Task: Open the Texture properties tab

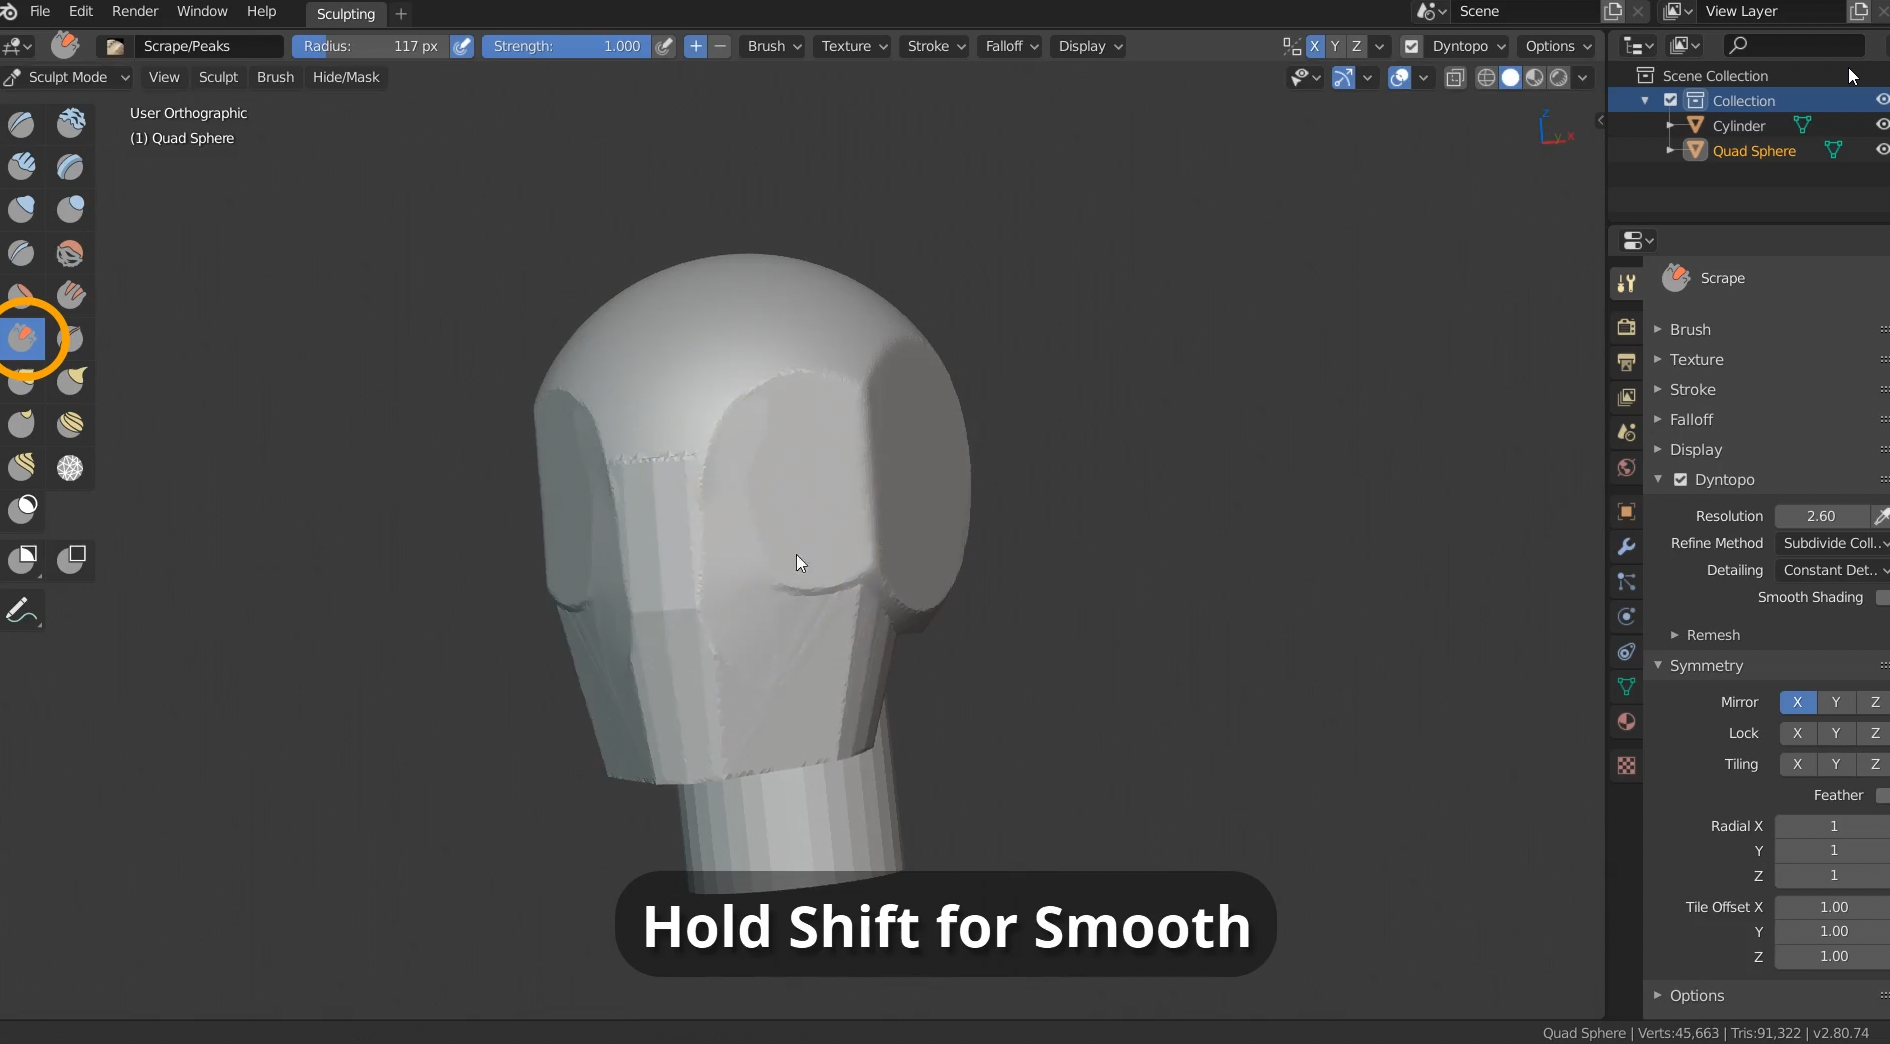Action: [1626, 765]
